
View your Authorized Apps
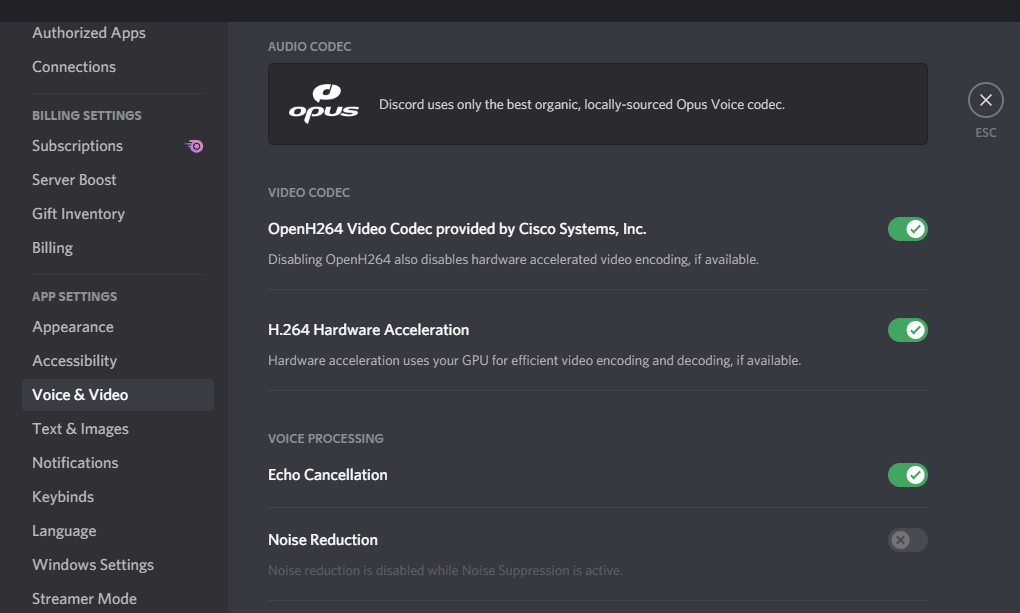pyautogui.click(x=89, y=32)
